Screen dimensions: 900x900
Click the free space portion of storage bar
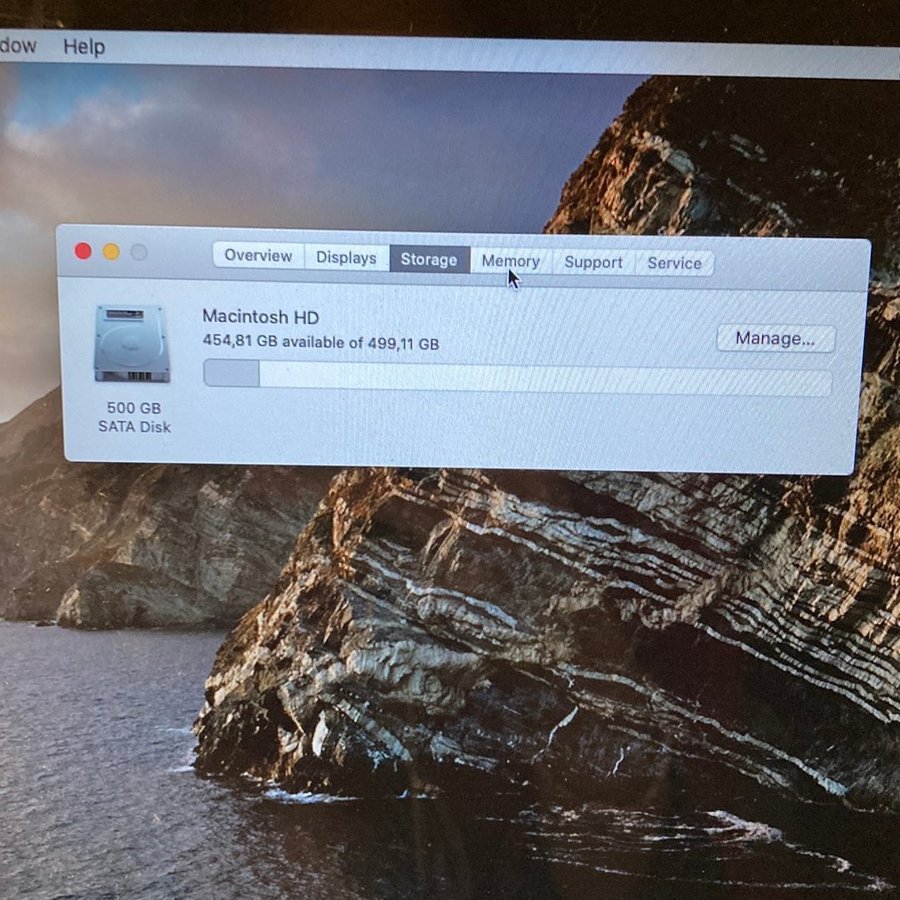pyautogui.click(x=545, y=380)
